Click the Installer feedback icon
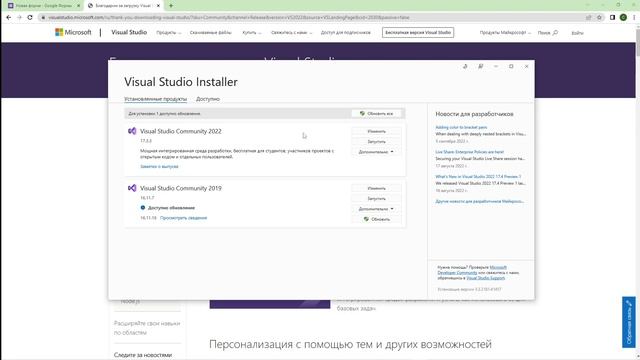Image resolution: width=640 pixels, height=360 pixels. point(480,66)
